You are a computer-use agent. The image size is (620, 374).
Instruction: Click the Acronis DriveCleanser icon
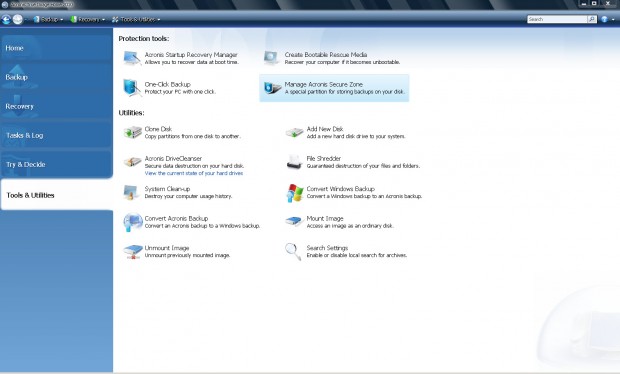(x=132, y=162)
